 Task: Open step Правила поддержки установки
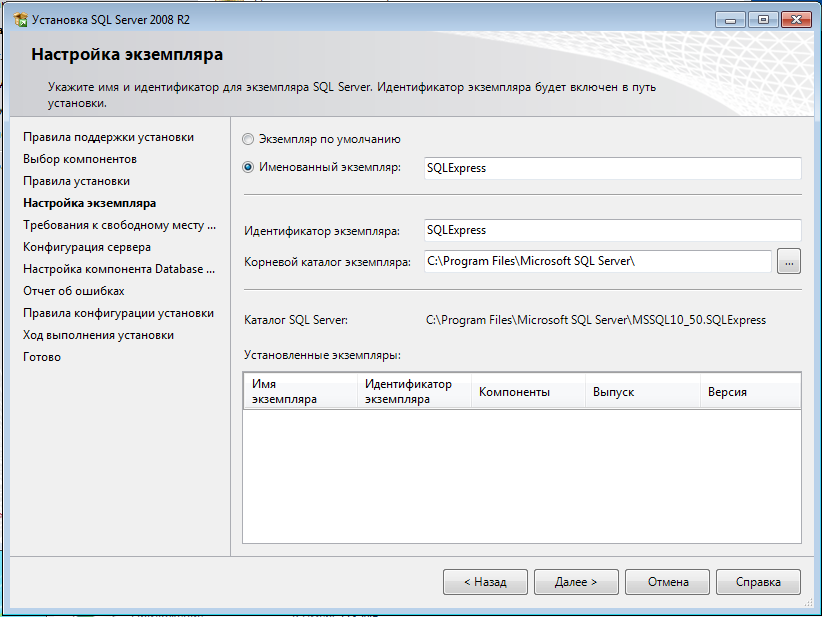(109, 137)
